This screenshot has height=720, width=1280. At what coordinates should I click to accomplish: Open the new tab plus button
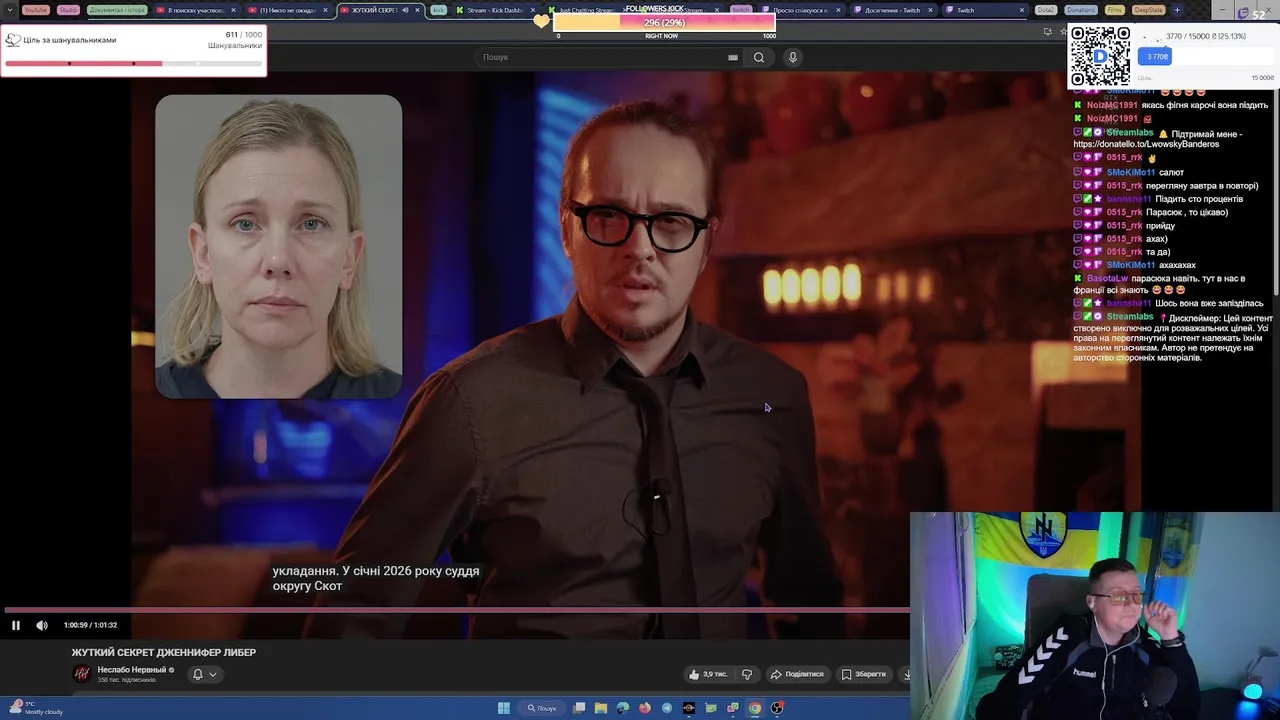pos(1177,10)
